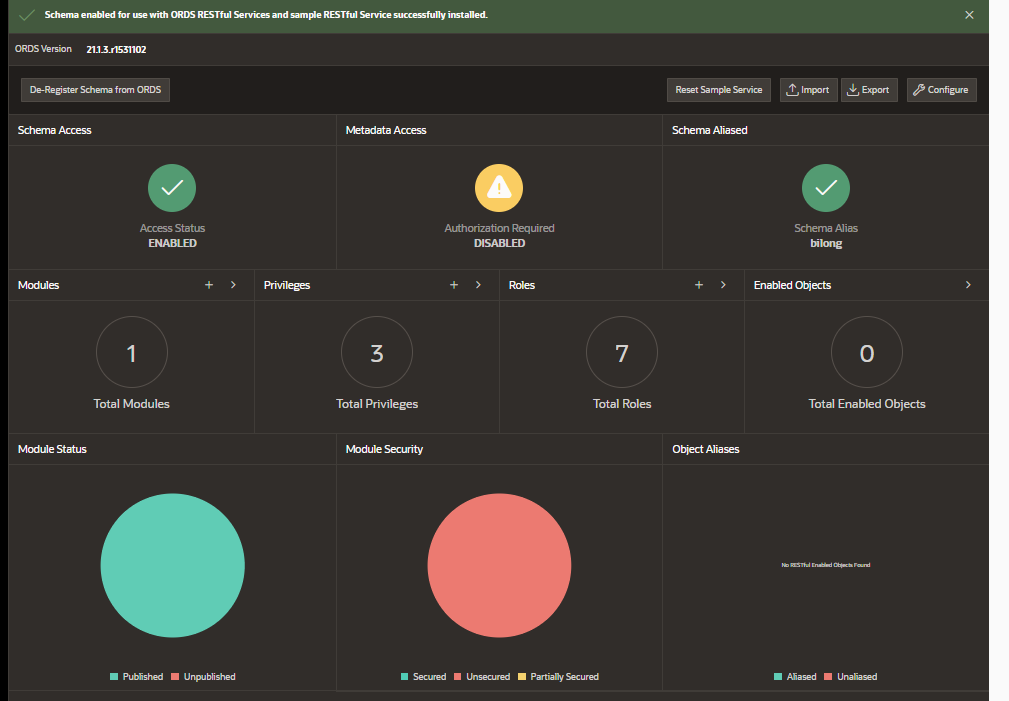The image size is (1009, 701).
Task: Open Enabled Objects list via chevron
Action: [968, 285]
